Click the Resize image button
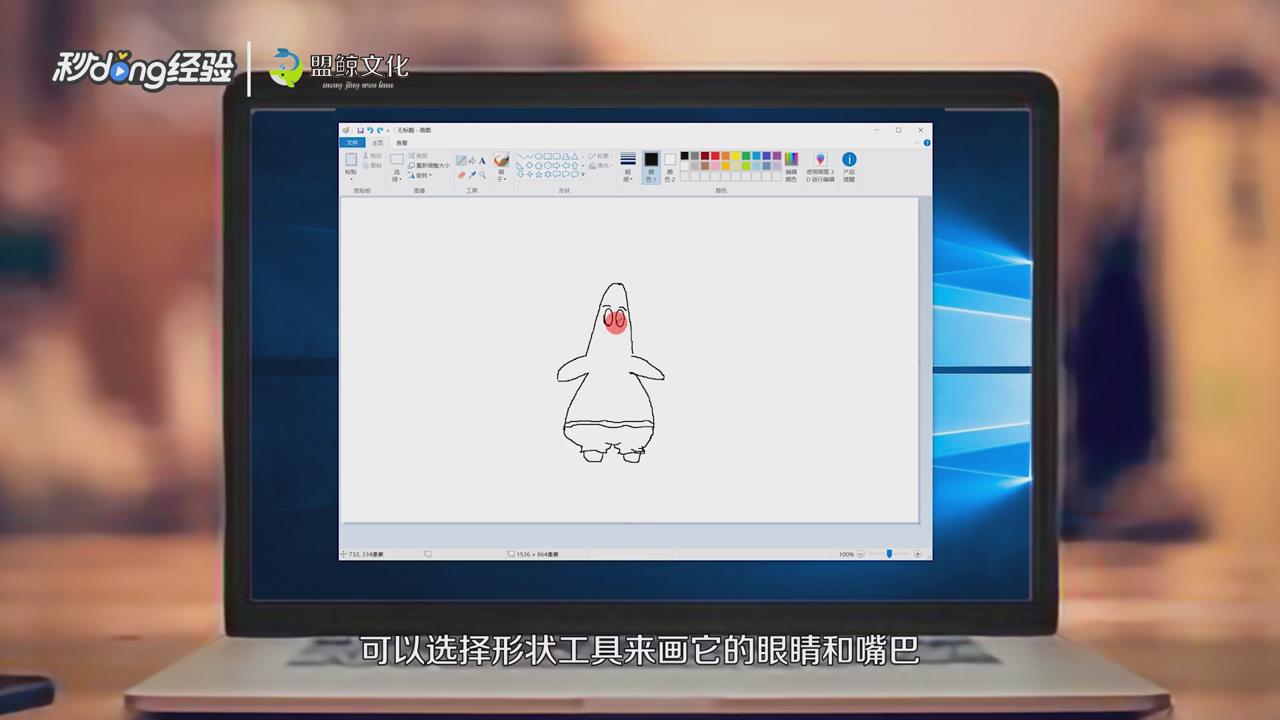This screenshot has height=720, width=1280. pyautogui.click(x=428, y=165)
